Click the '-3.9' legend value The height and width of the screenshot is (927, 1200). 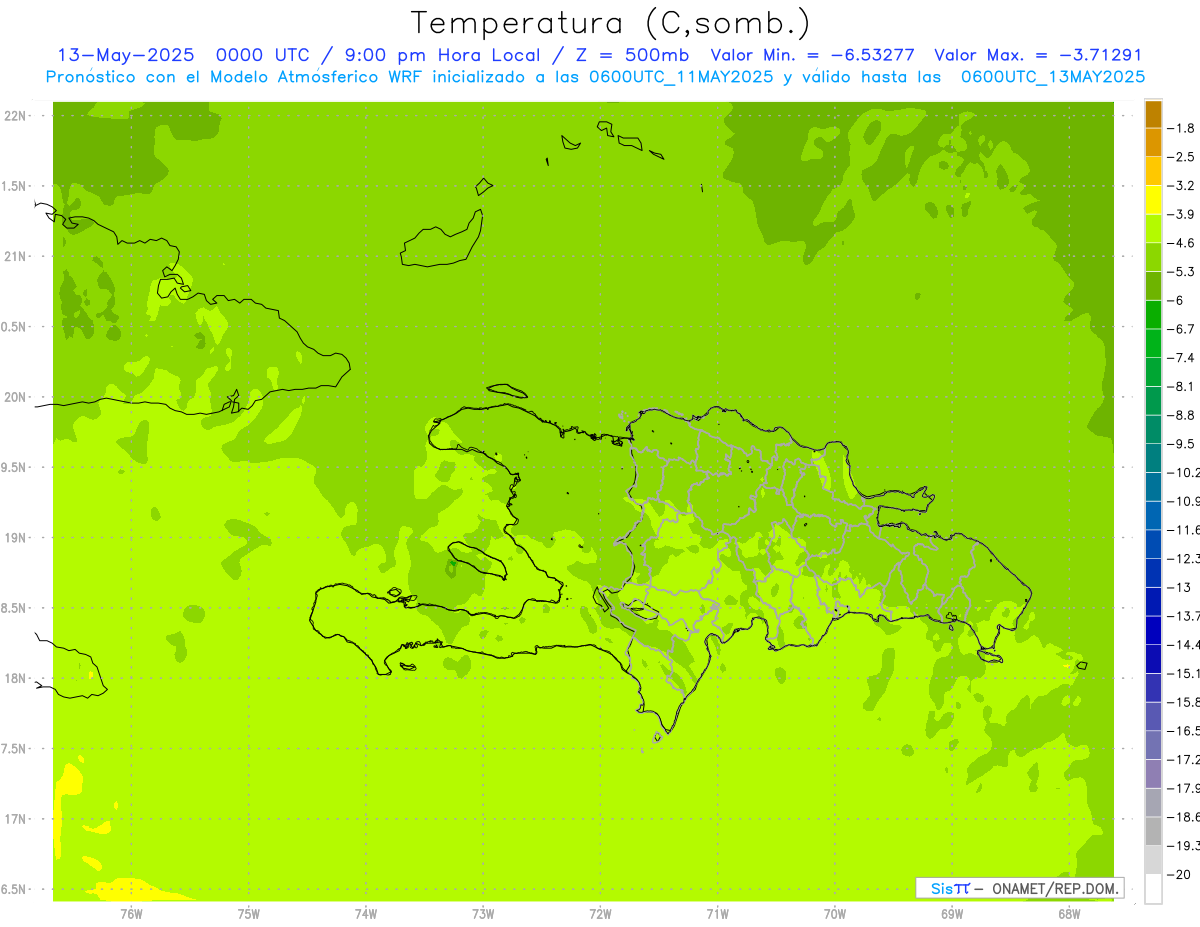pos(1181,214)
